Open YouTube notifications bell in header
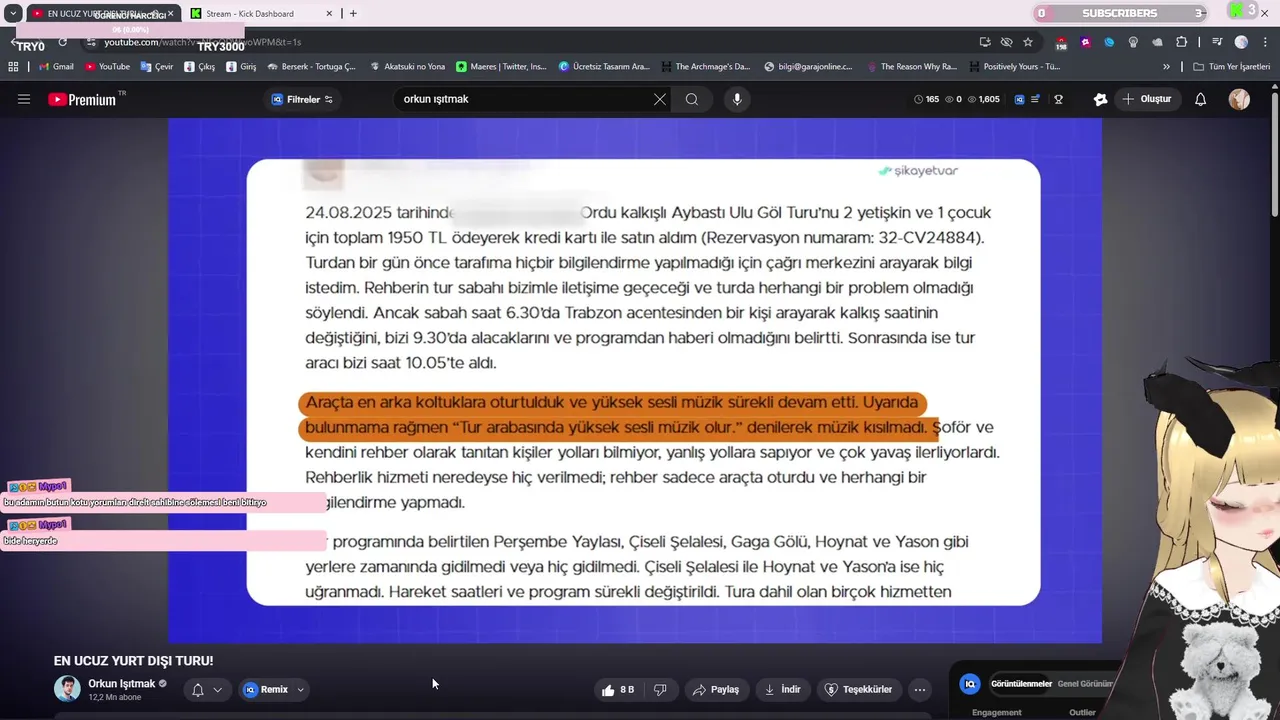 pyautogui.click(x=1201, y=99)
